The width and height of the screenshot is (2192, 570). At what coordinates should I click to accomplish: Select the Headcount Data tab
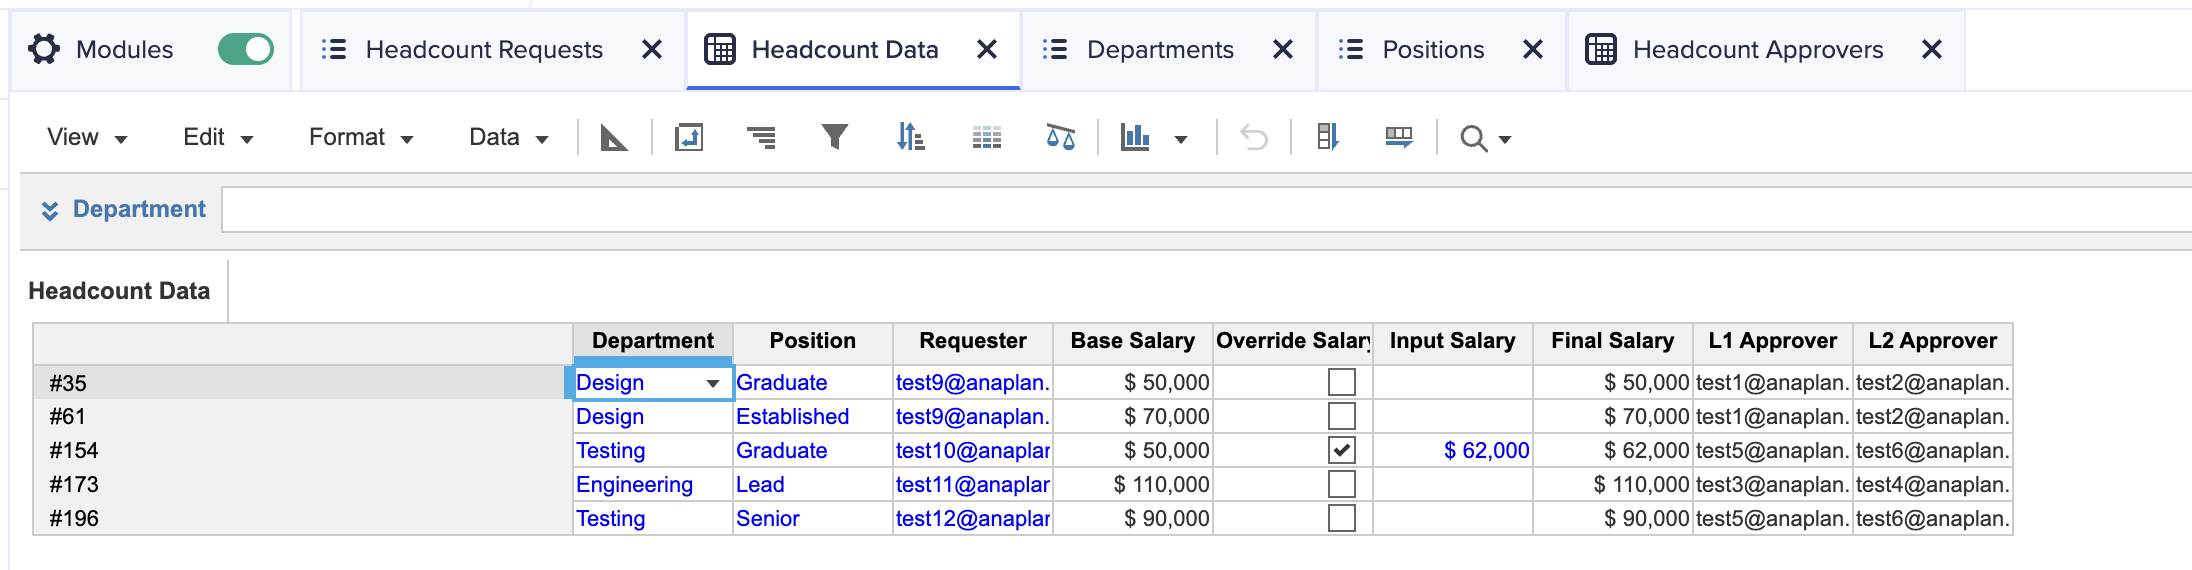tap(845, 49)
